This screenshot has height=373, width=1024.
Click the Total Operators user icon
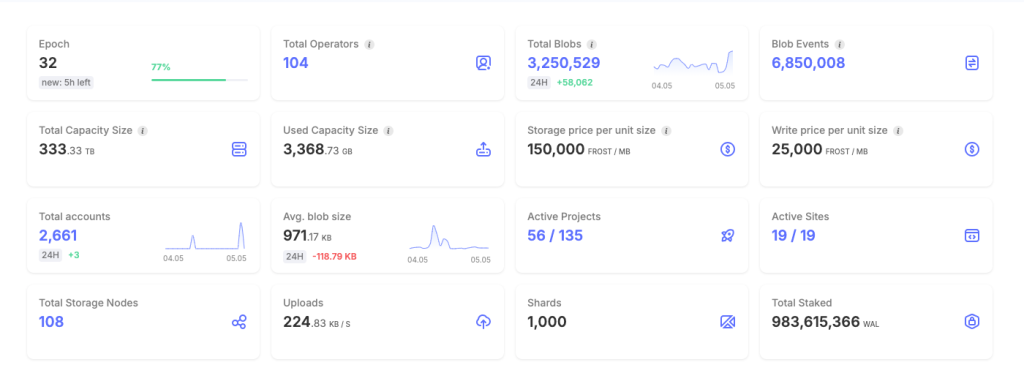pos(483,63)
